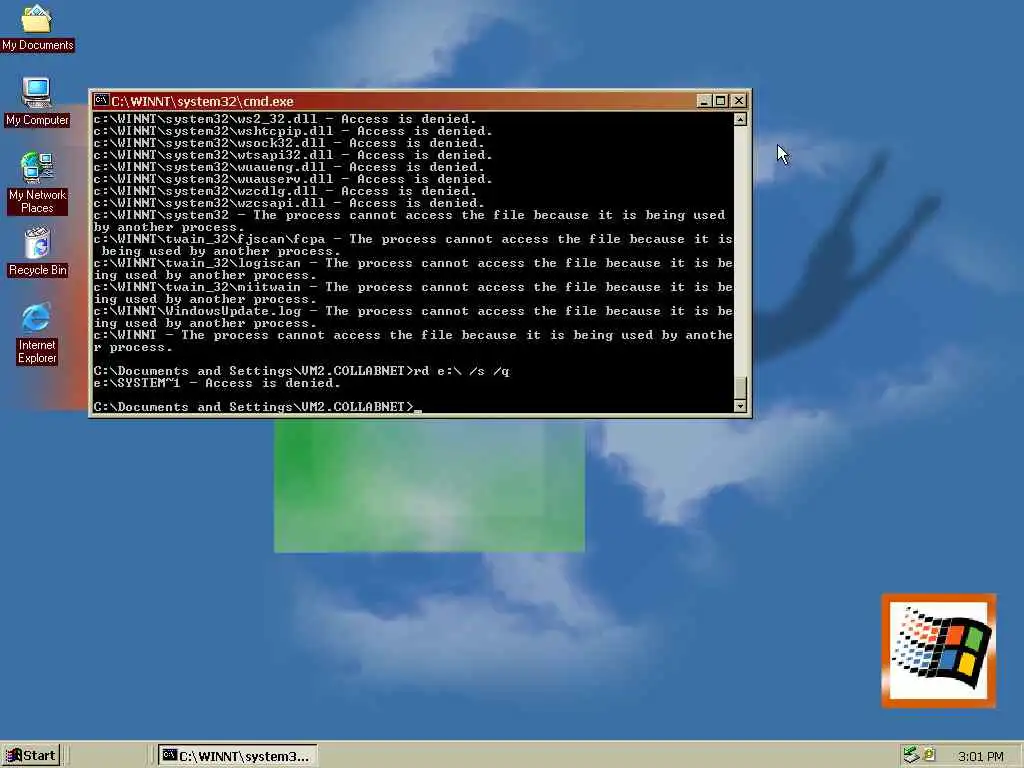Click the last prompt line with the cursor
1024x768 pixels.
pyautogui.click(x=258, y=407)
